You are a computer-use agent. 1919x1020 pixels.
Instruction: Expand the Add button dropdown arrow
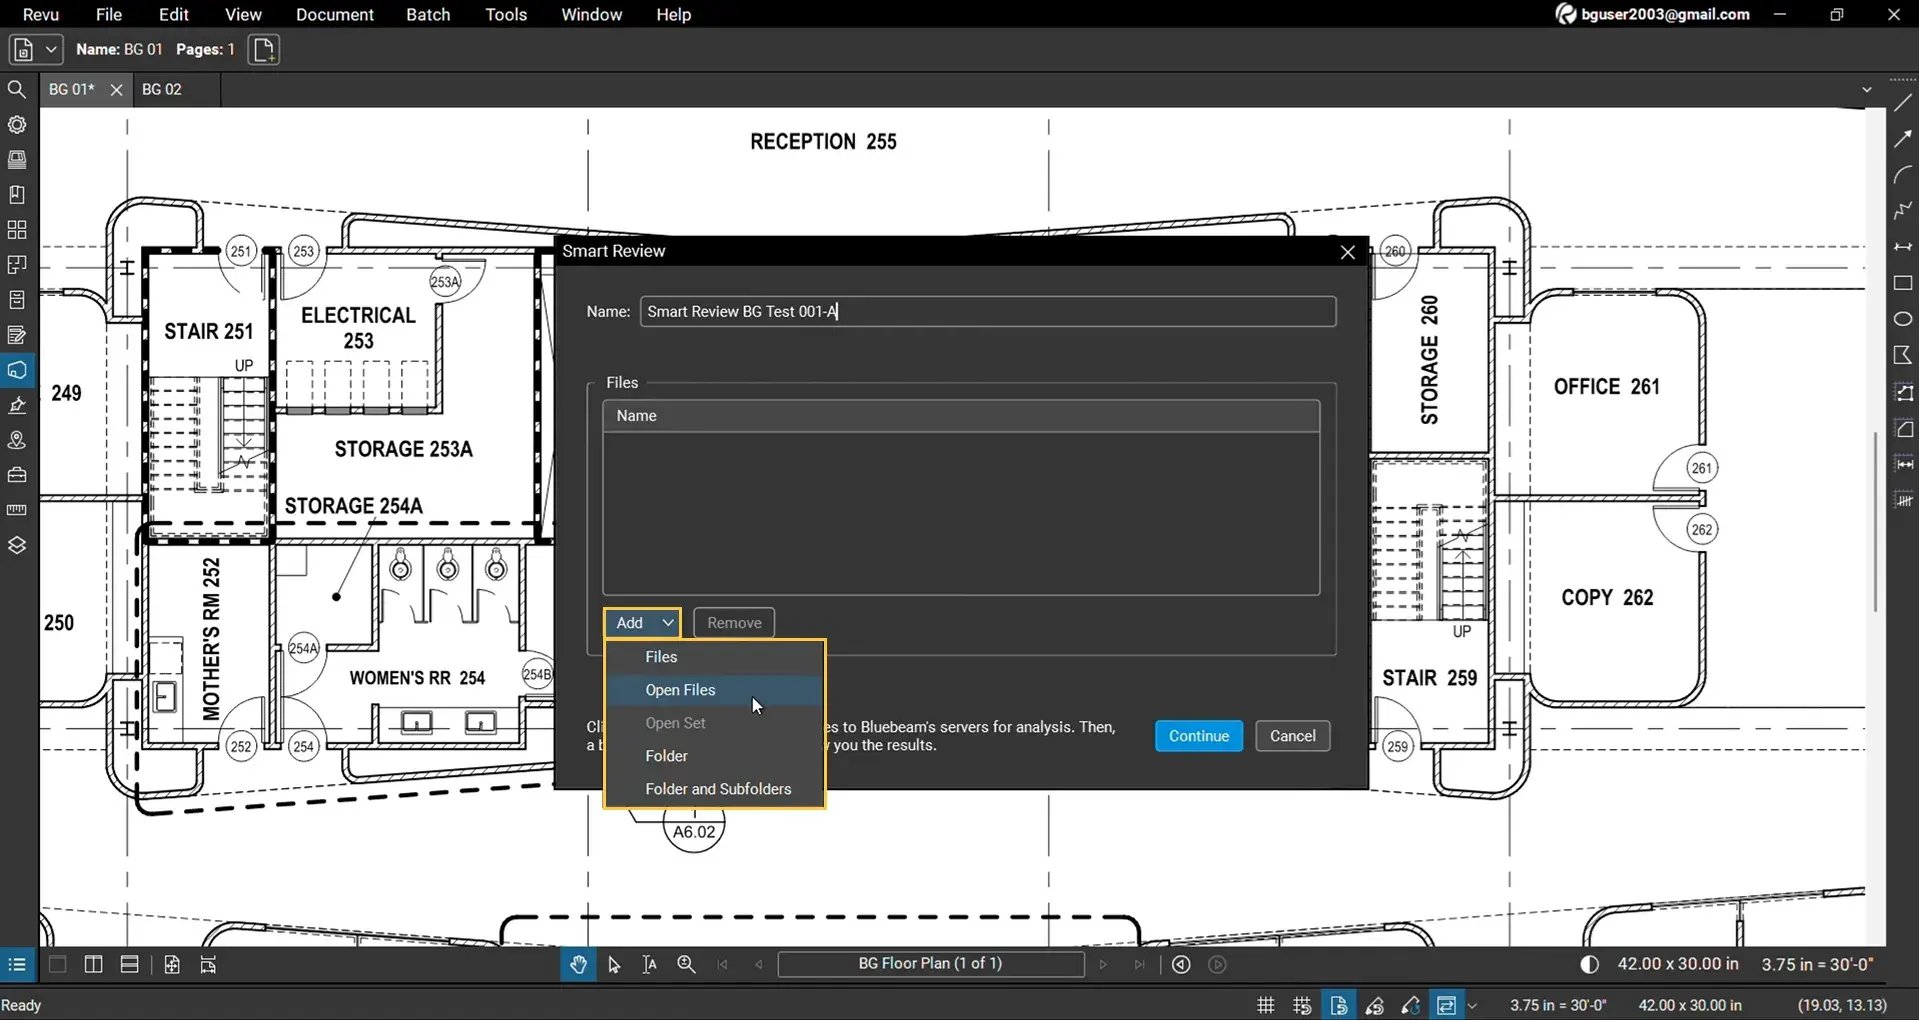click(667, 623)
